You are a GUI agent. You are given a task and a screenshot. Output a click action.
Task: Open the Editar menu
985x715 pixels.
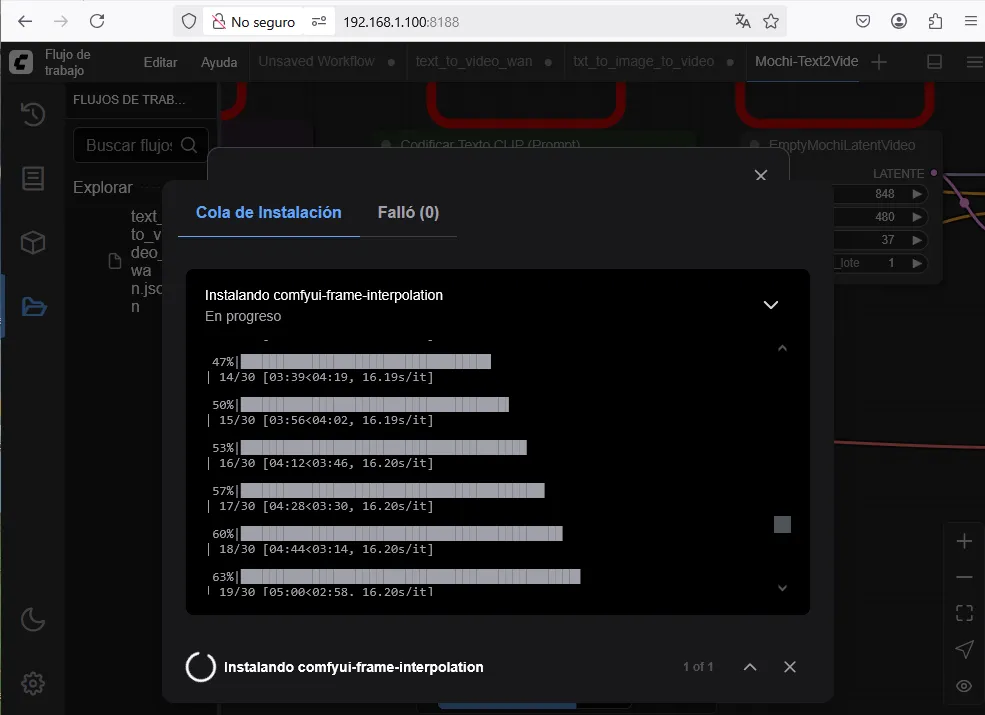pyautogui.click(x=160, y=62)
